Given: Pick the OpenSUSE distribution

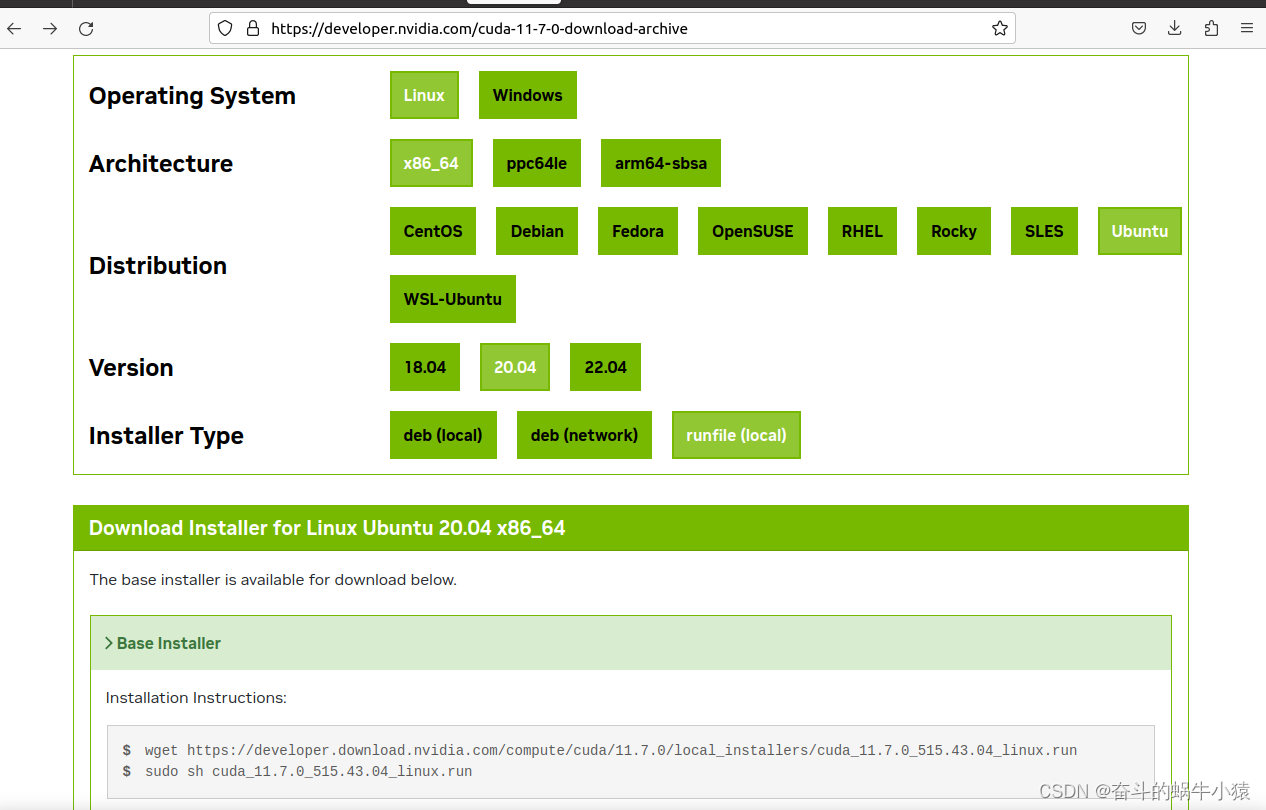Looking at the screenshot, I should click(753, 231).
